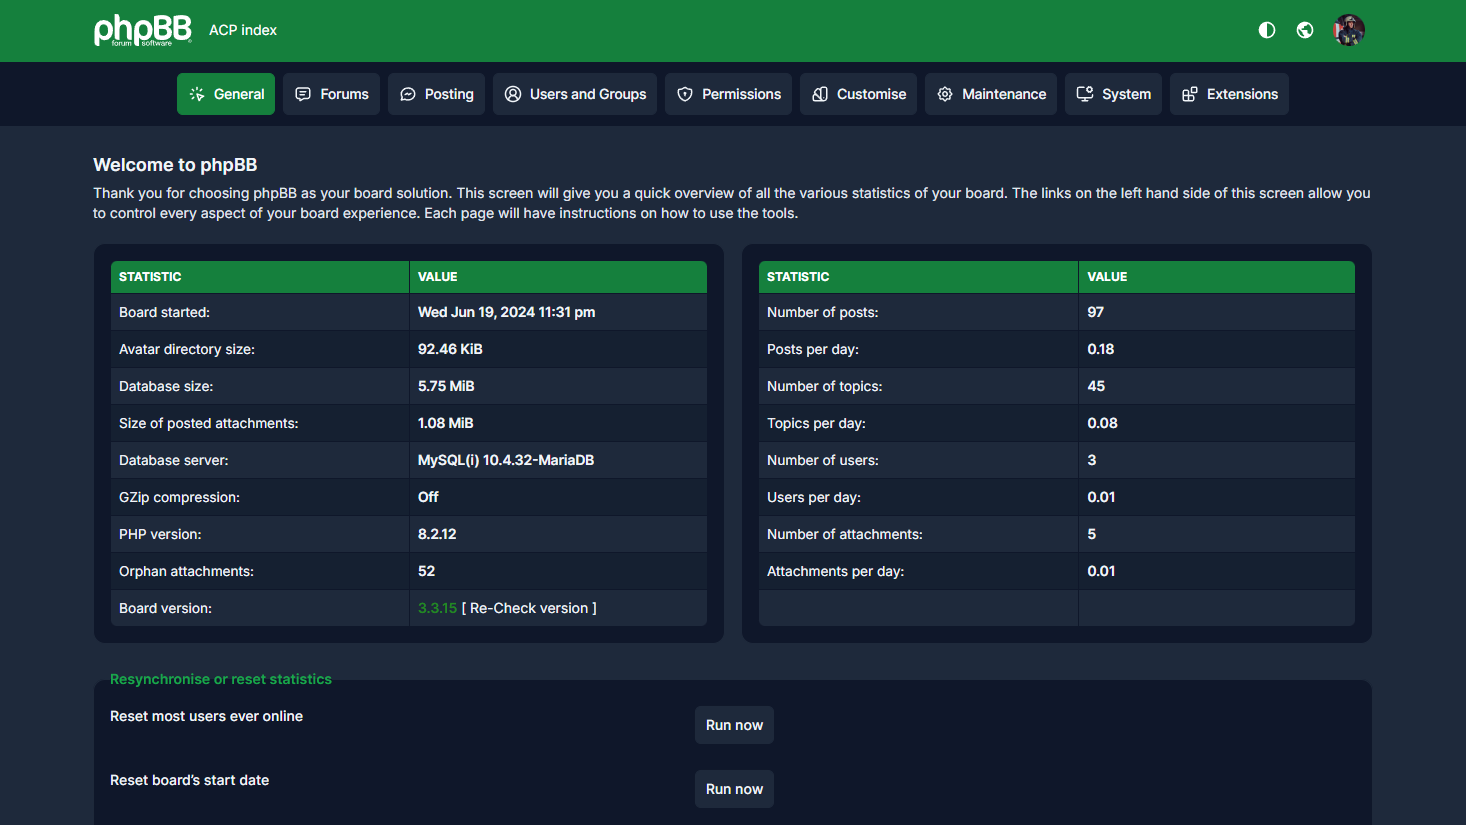Click the Permissions shield icon

tap(685, 94)
